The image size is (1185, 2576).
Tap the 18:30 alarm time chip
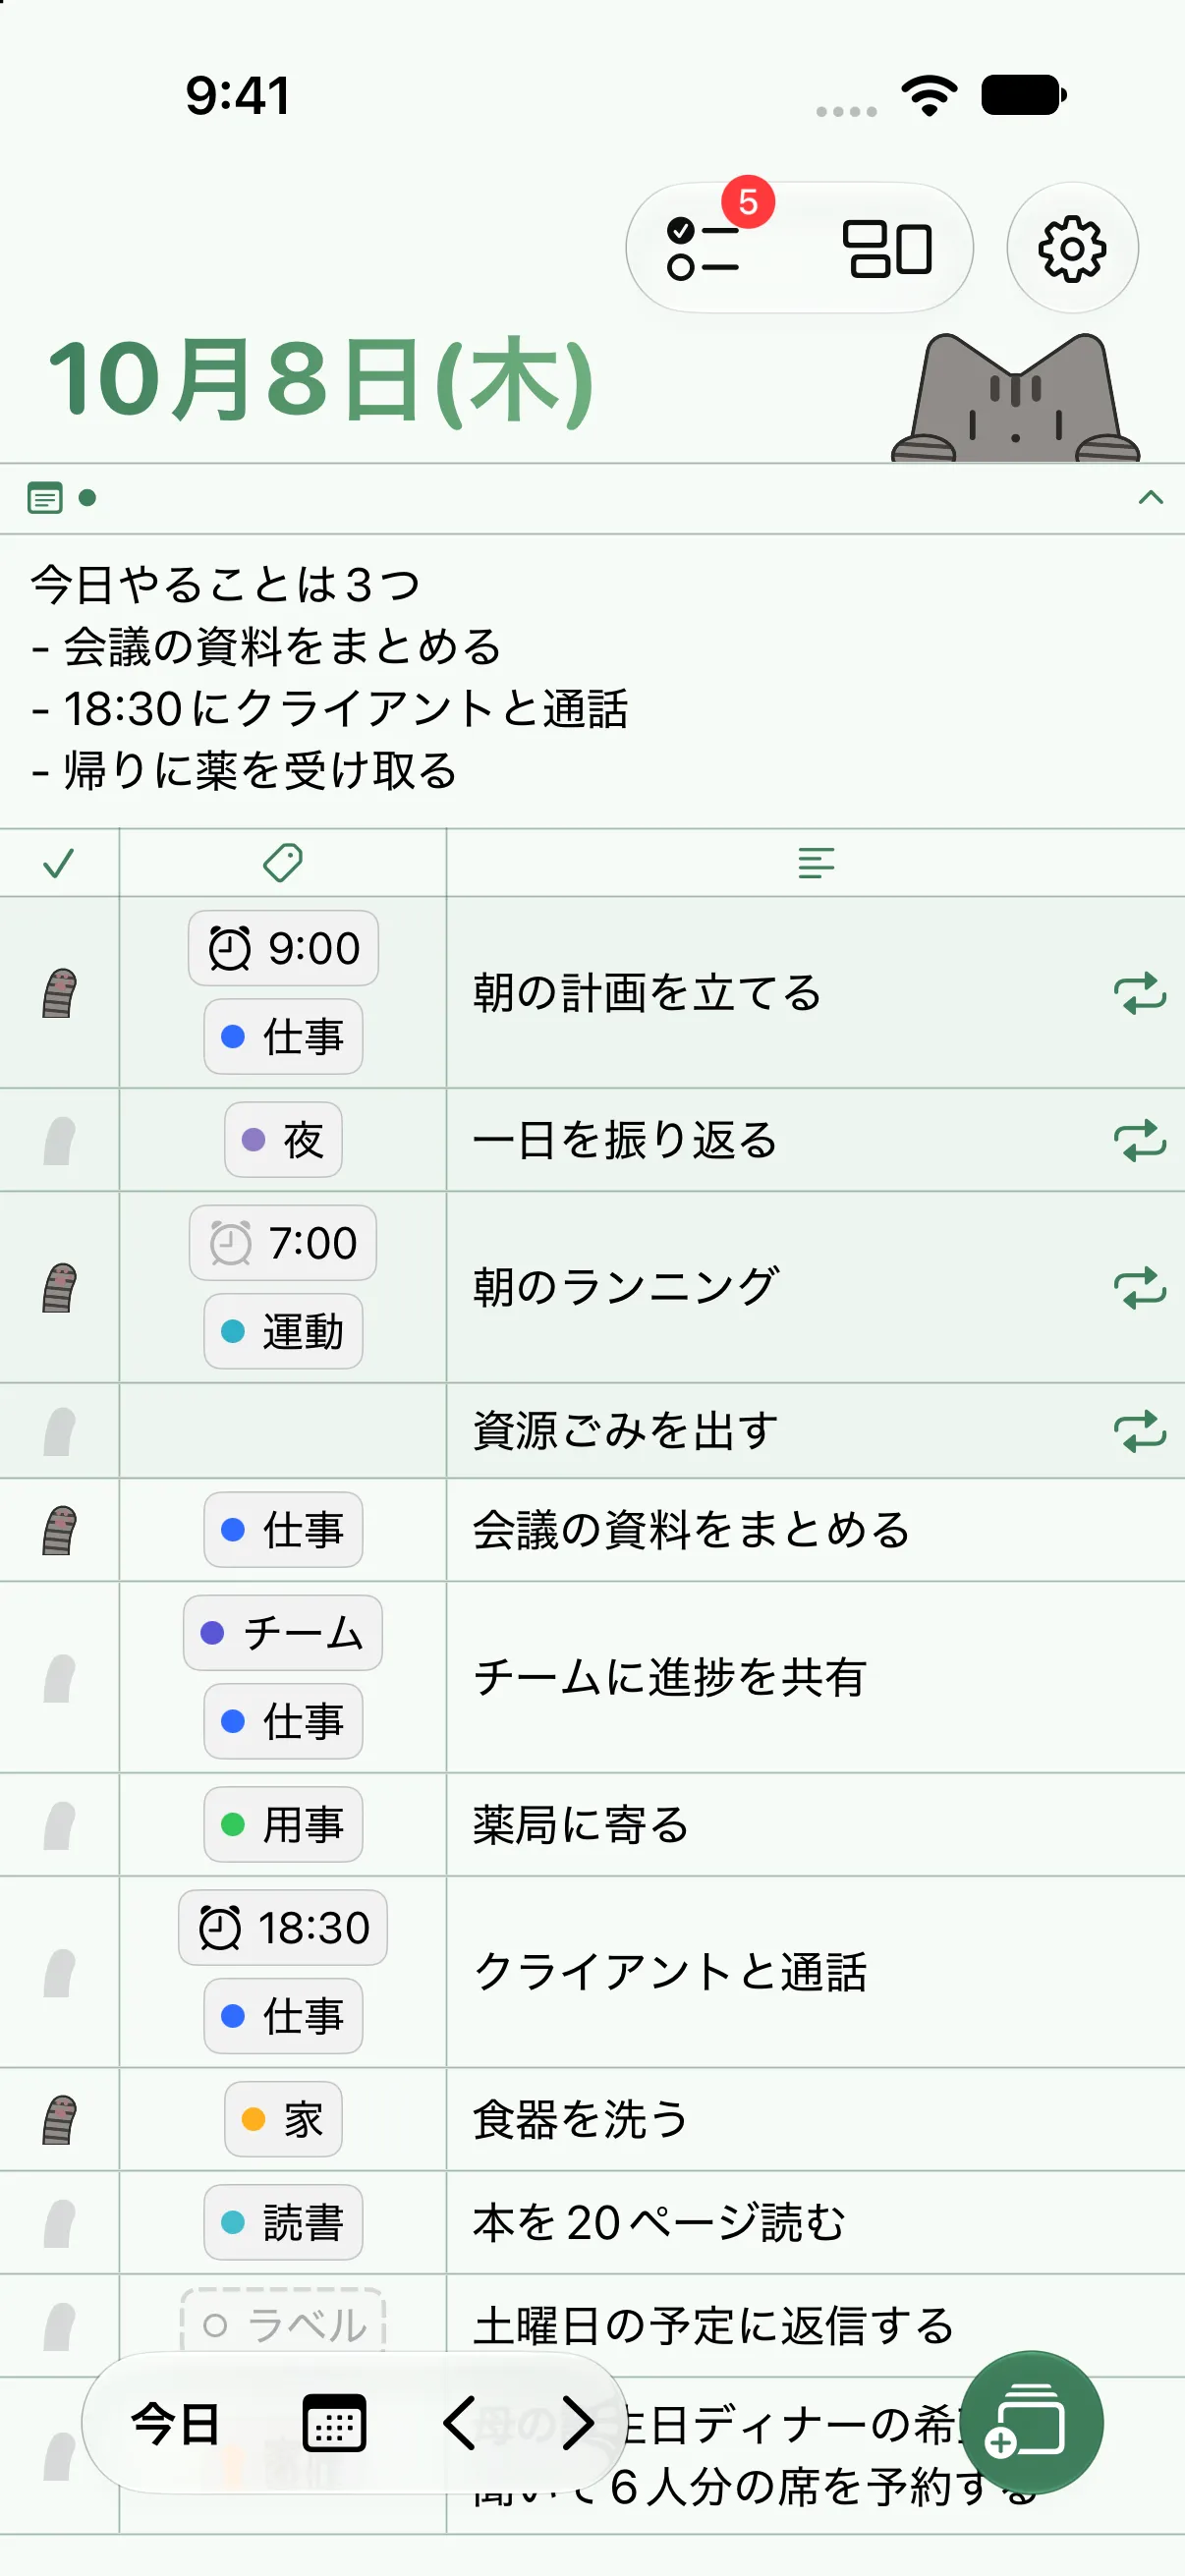[283, 1927]
